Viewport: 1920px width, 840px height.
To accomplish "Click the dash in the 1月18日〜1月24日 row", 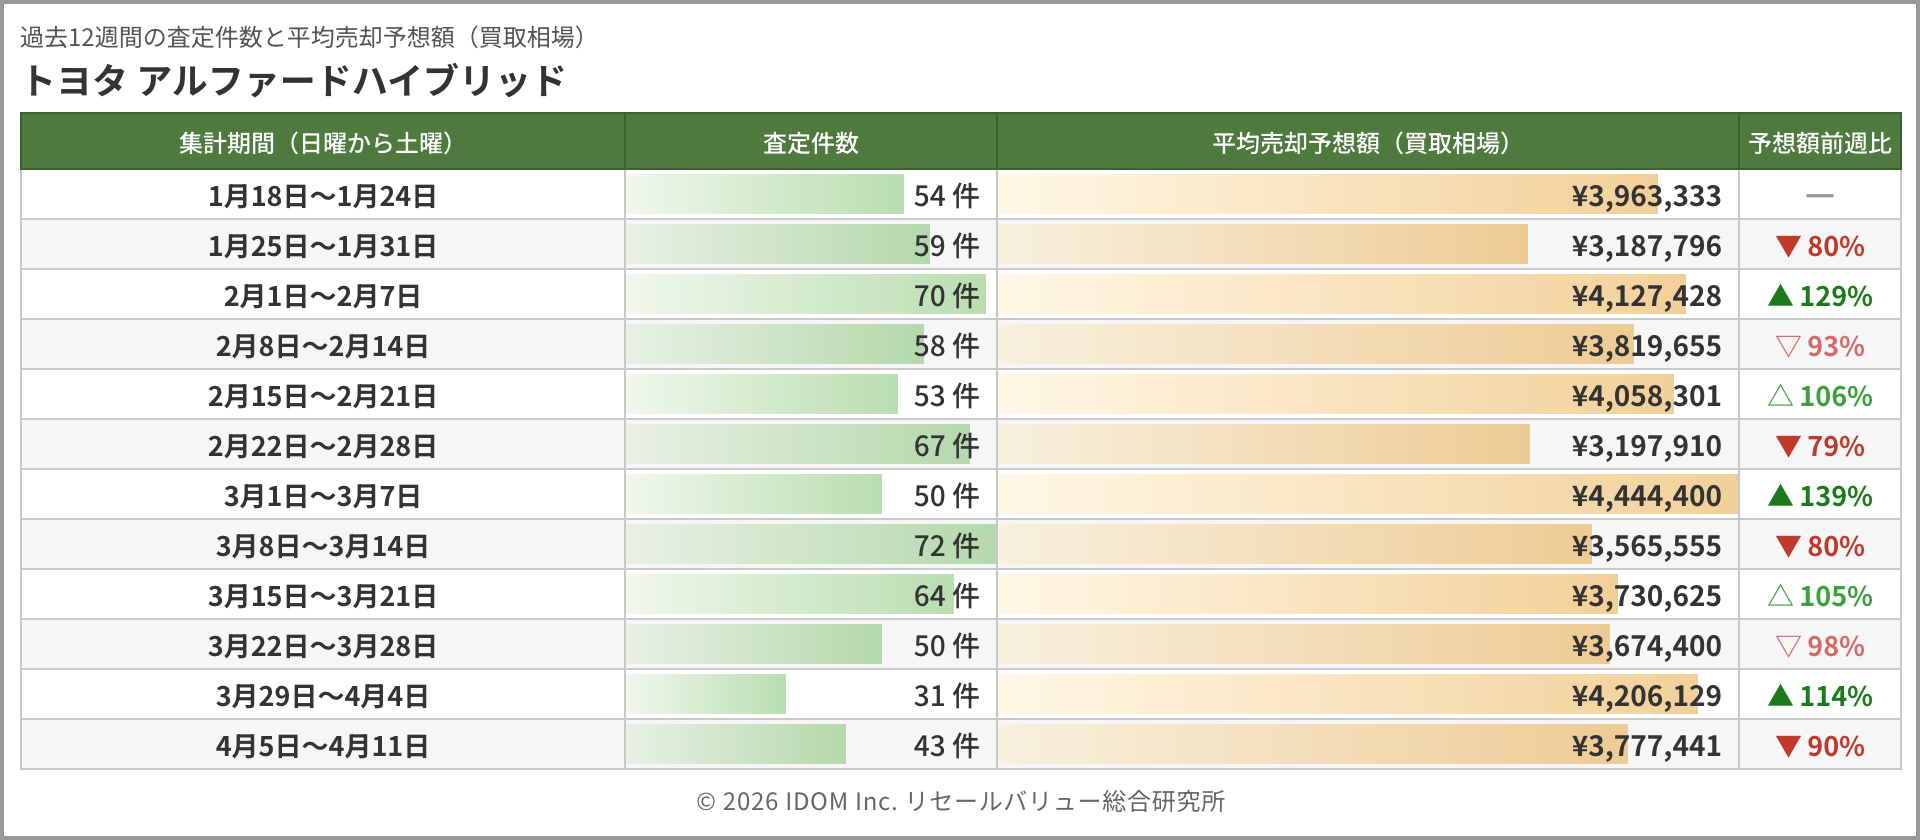I will click(1819, 196).
